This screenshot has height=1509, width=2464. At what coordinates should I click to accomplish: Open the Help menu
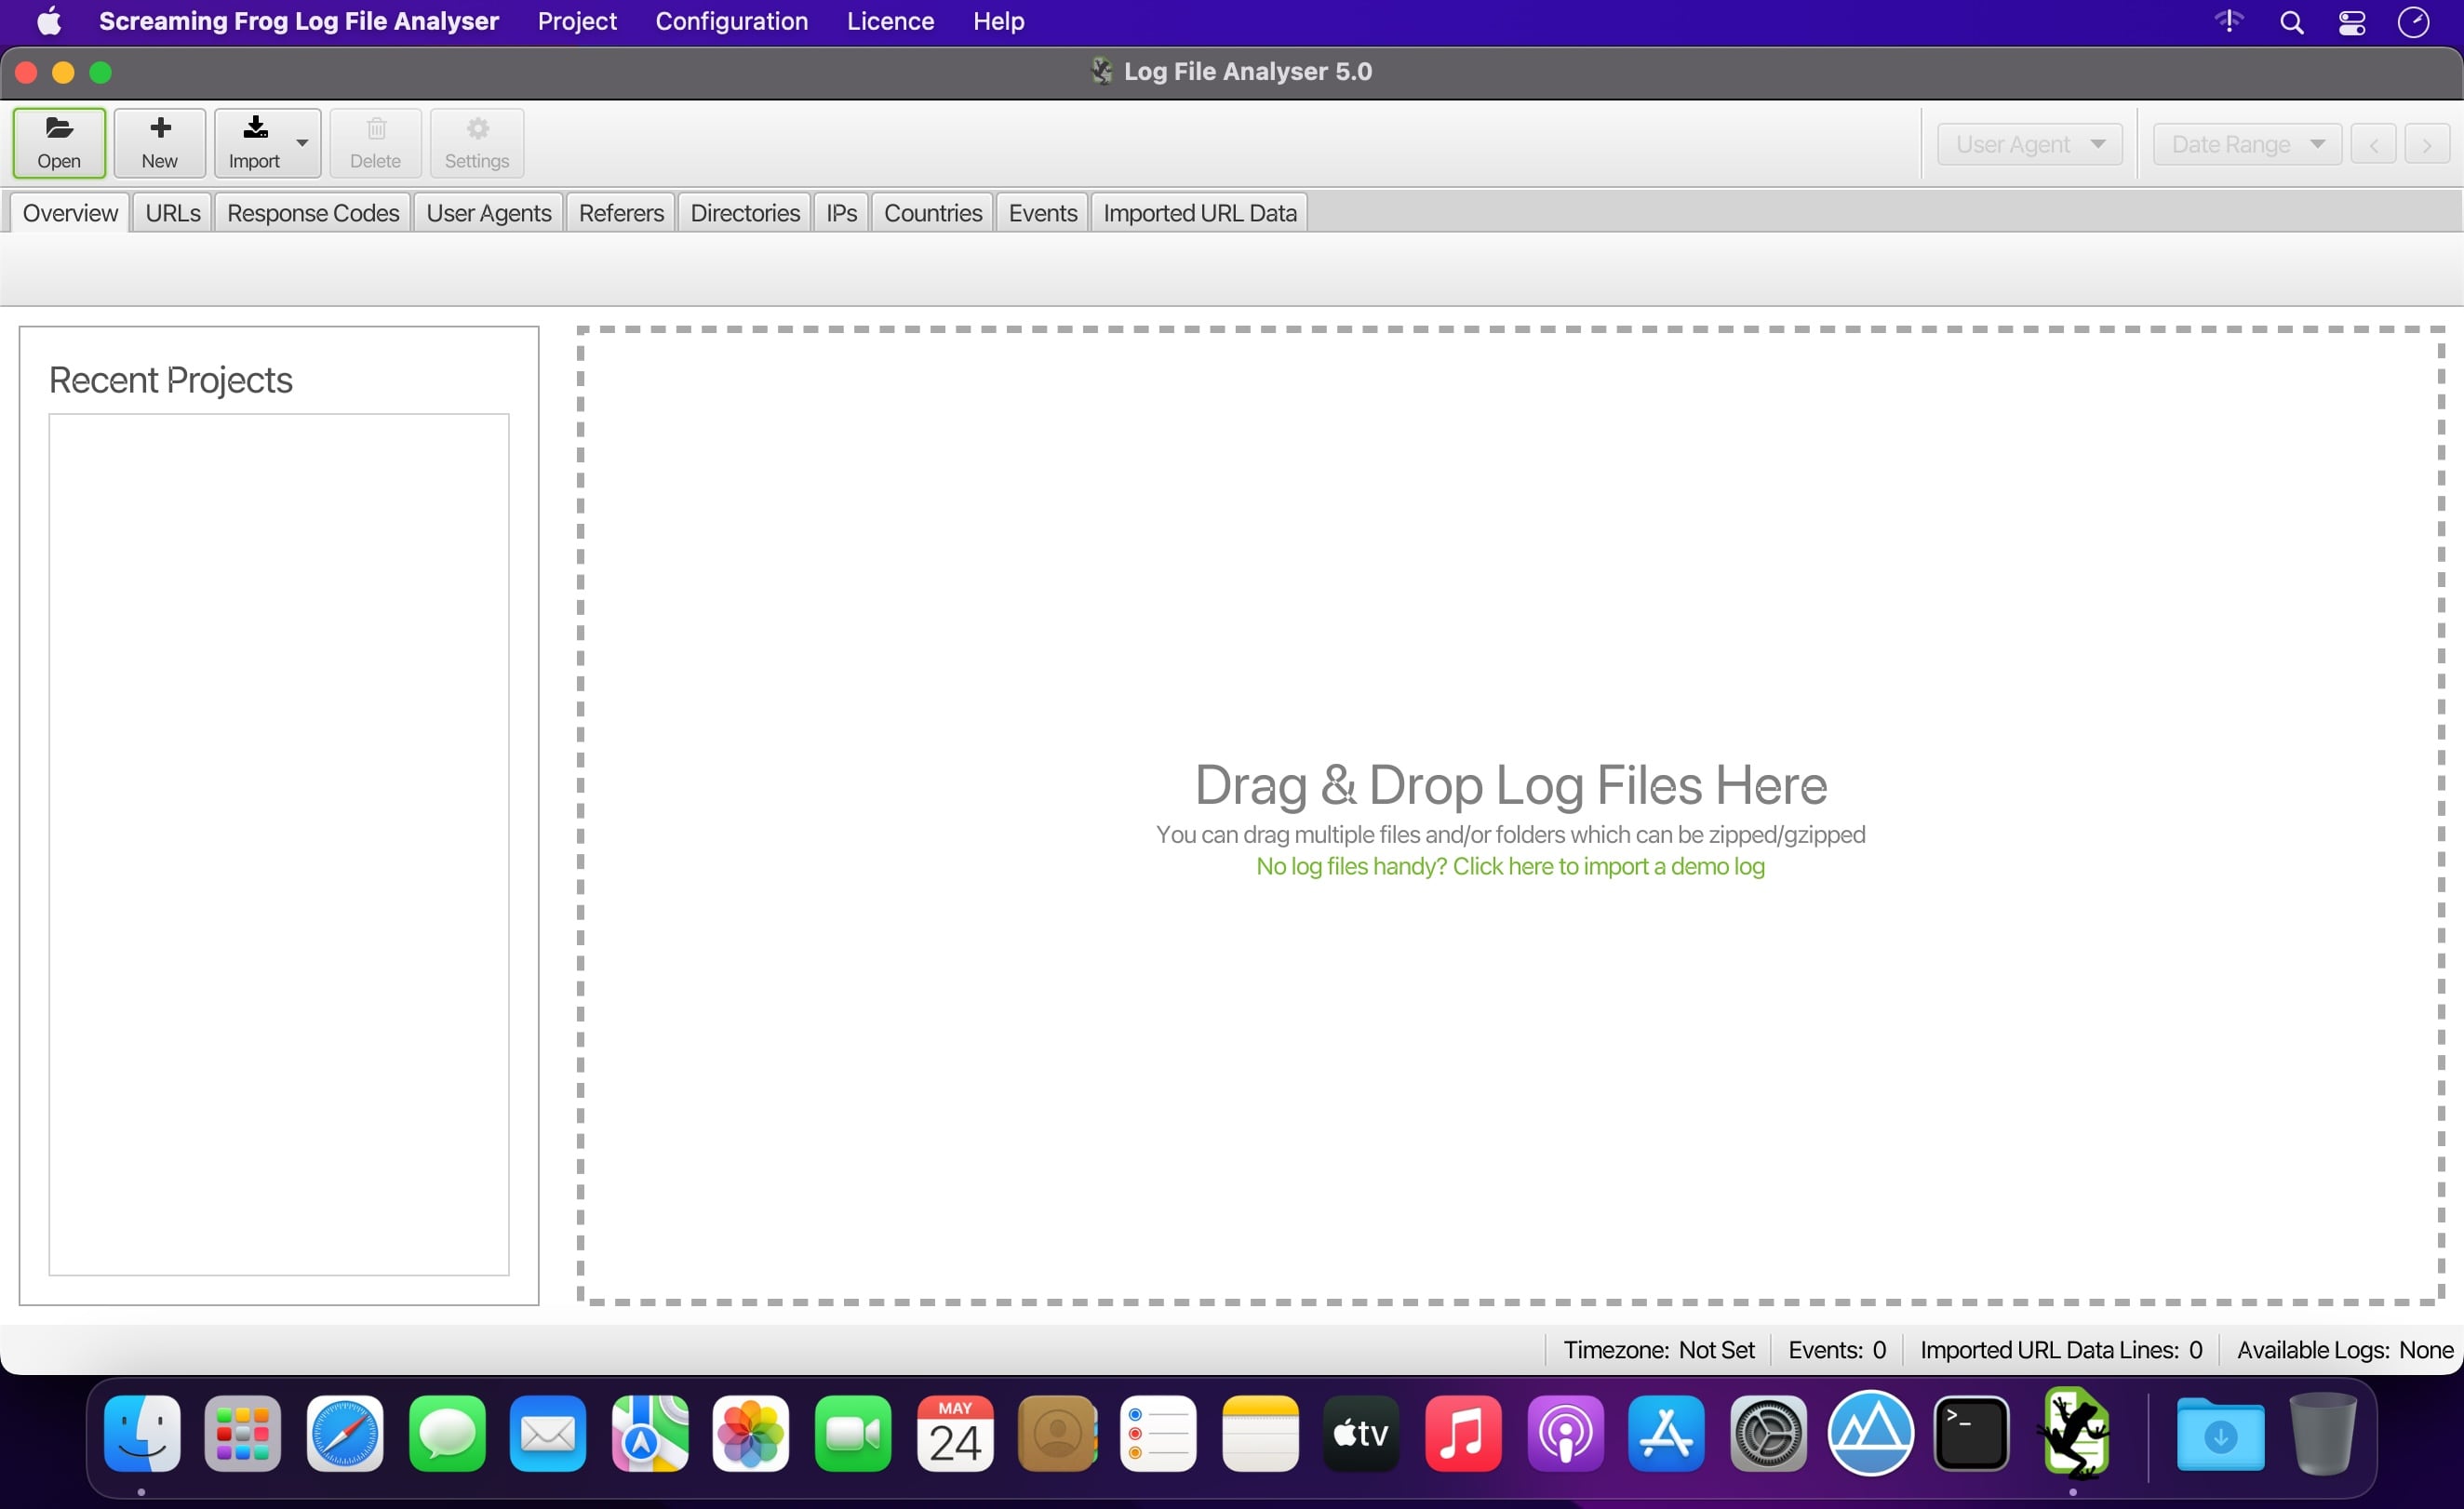coord(999,21)
